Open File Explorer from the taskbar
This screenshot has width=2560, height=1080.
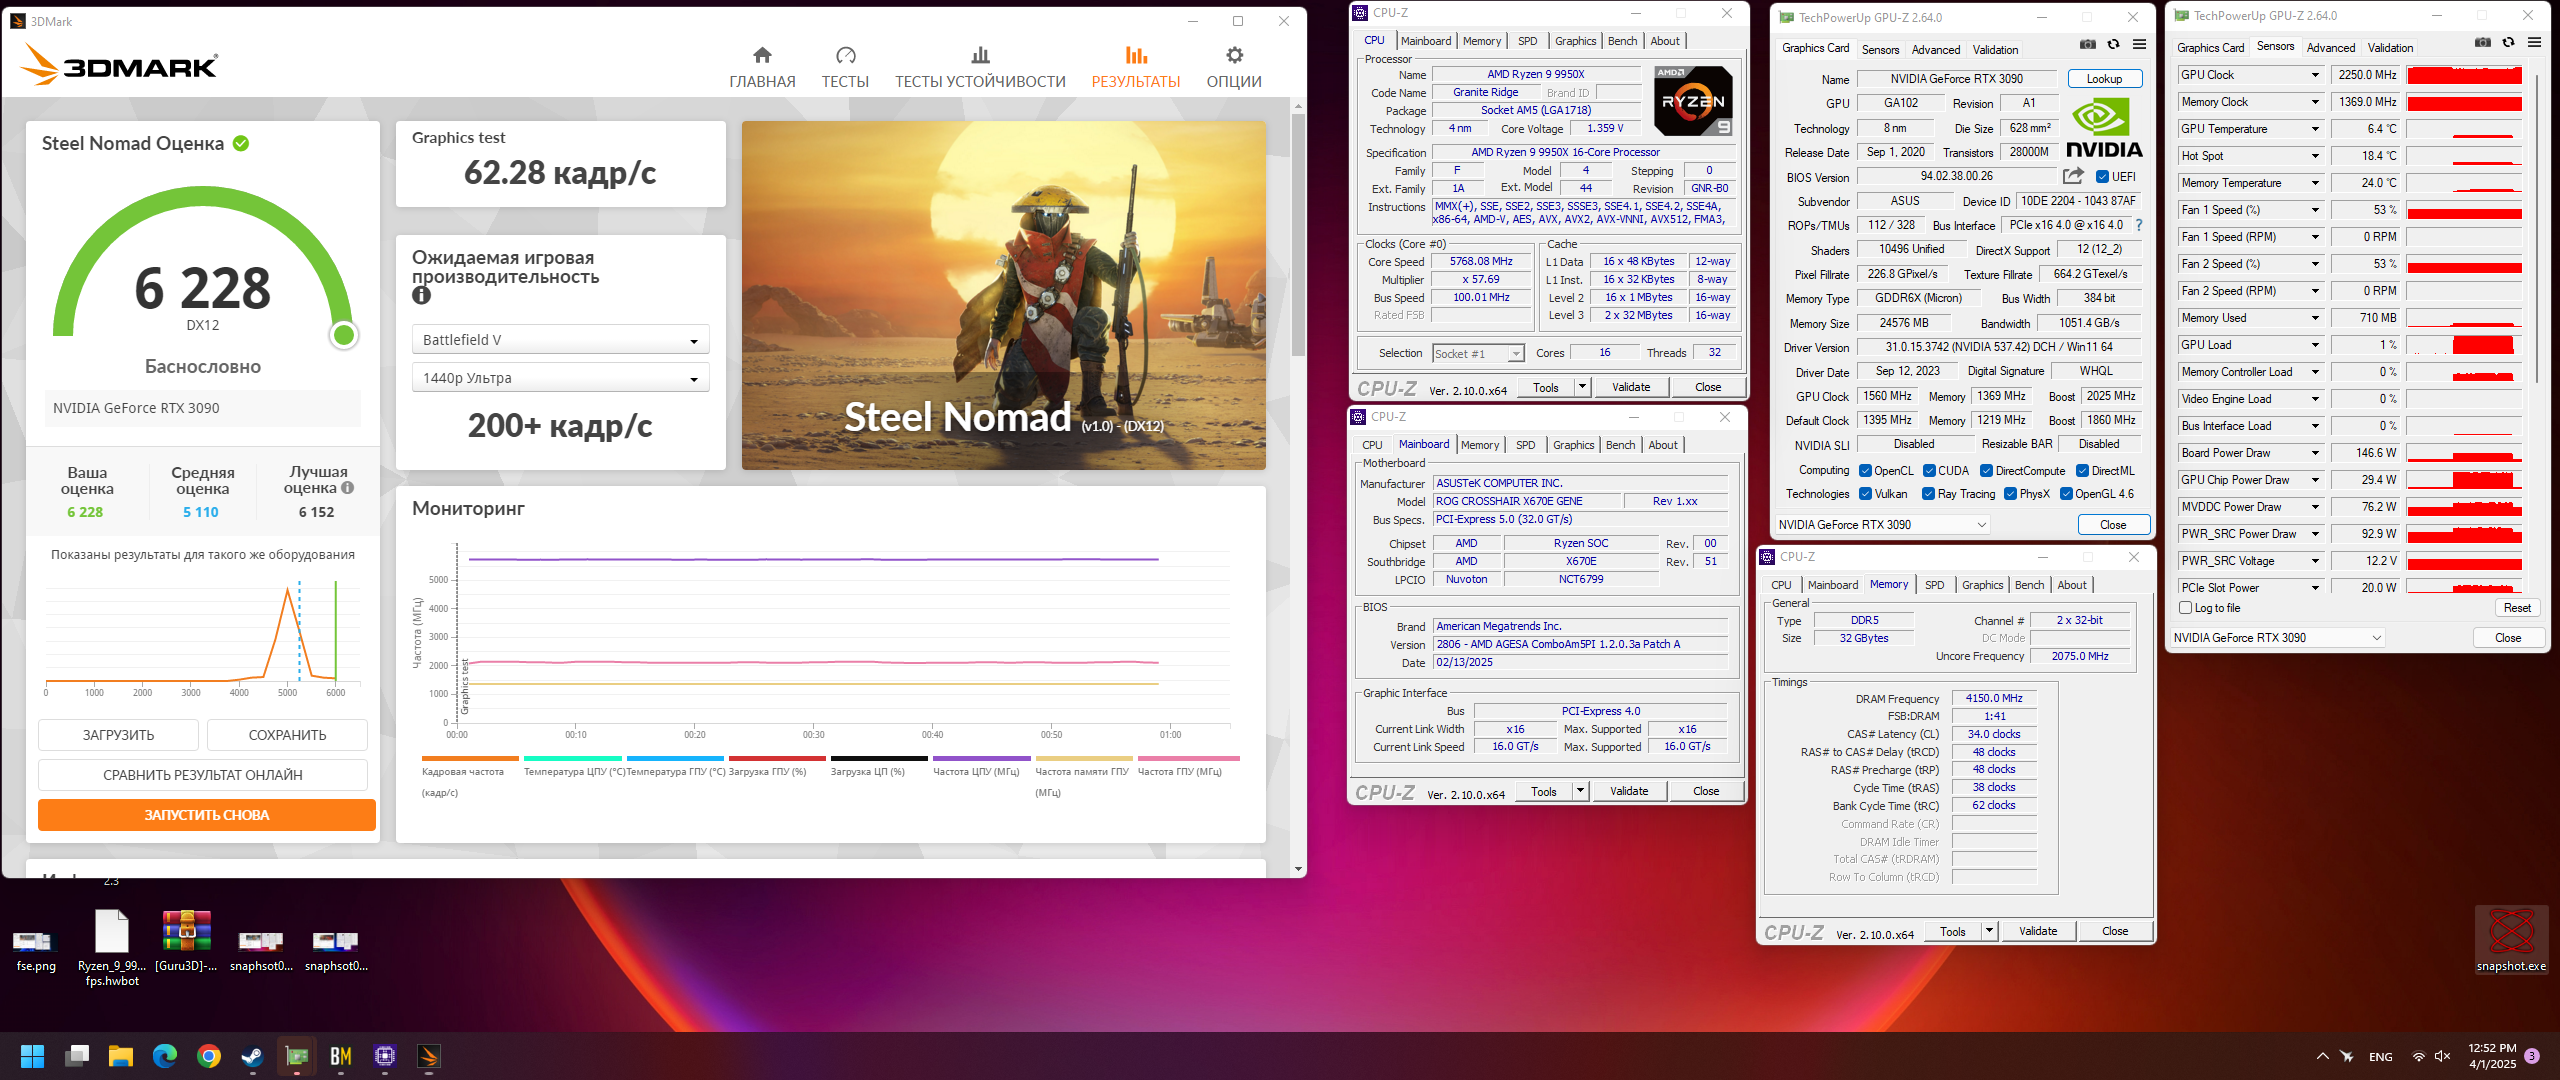point(120,1056)
